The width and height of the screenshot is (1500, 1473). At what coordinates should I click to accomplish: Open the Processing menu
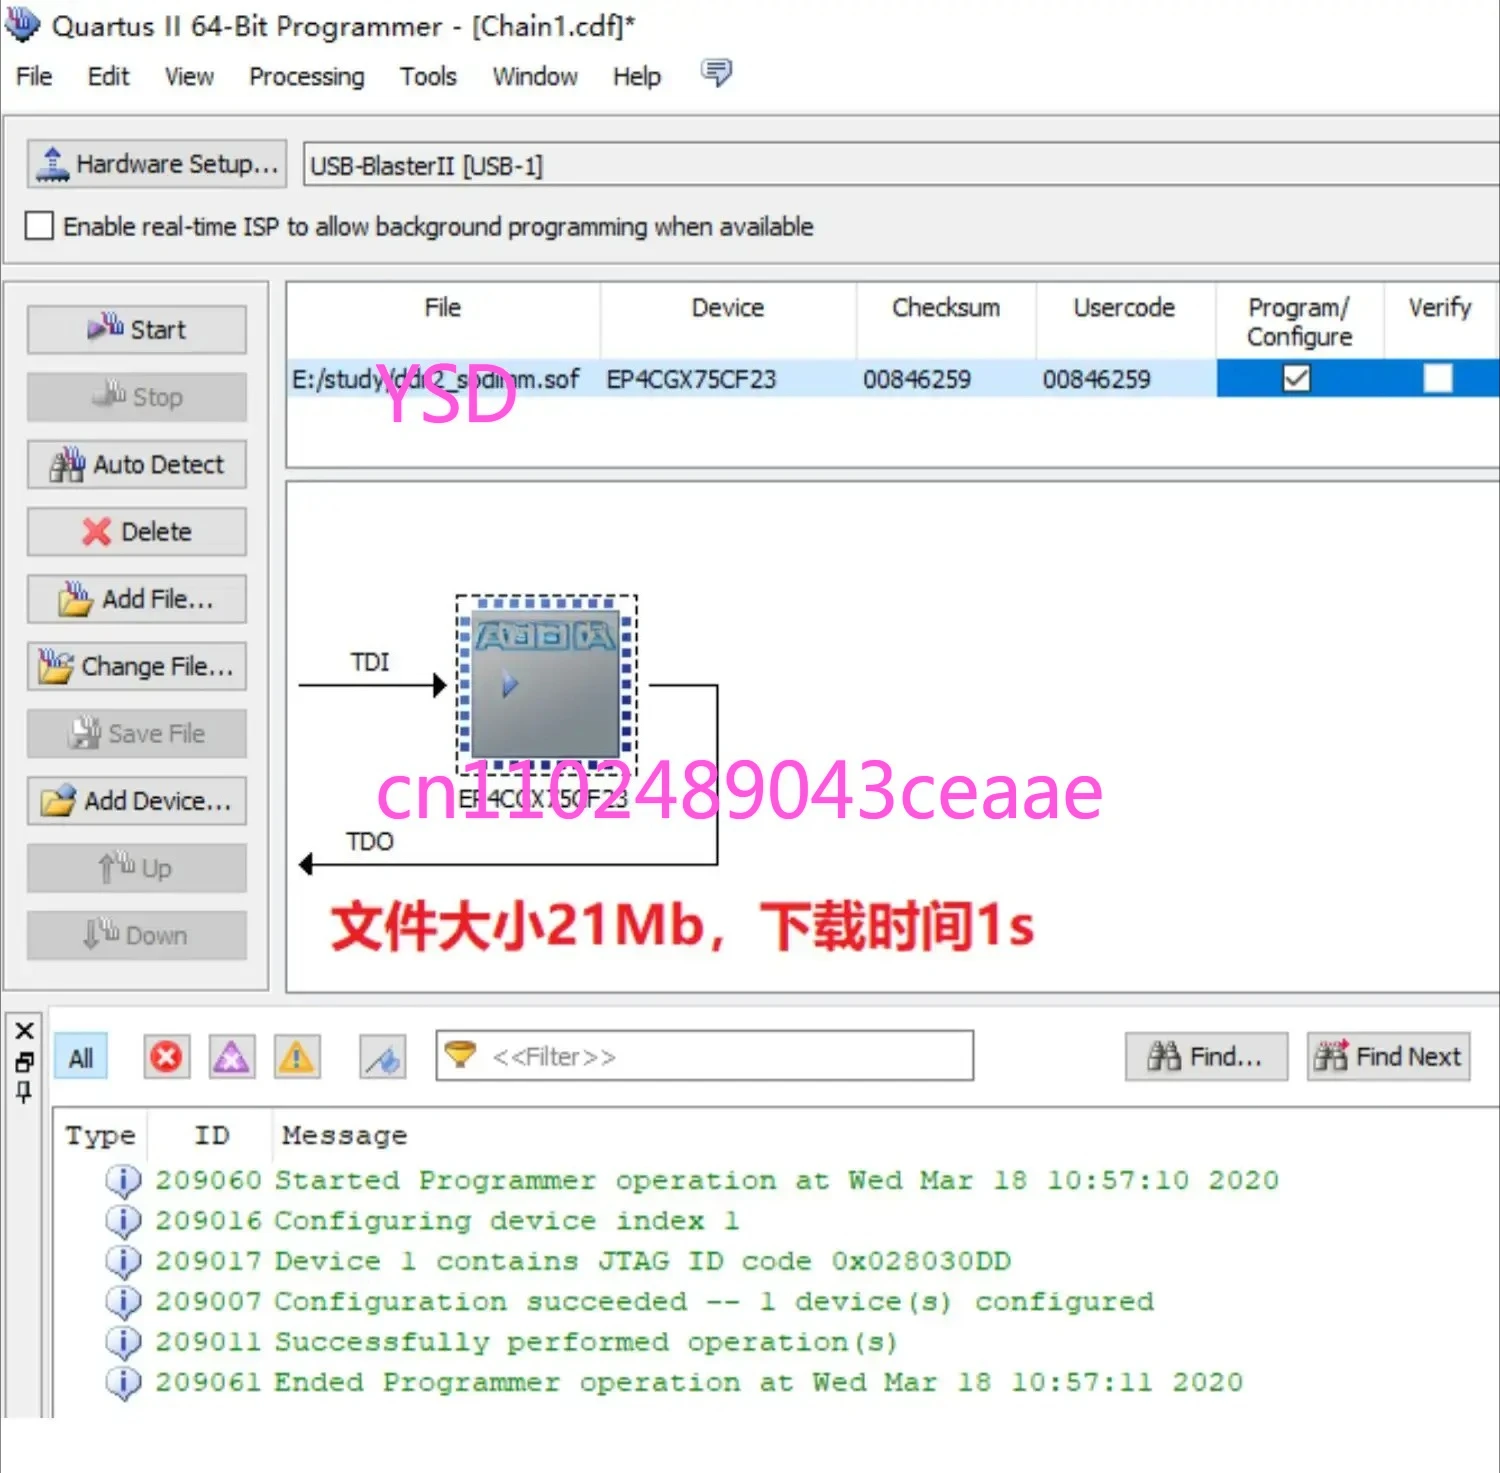coord(307,76)
